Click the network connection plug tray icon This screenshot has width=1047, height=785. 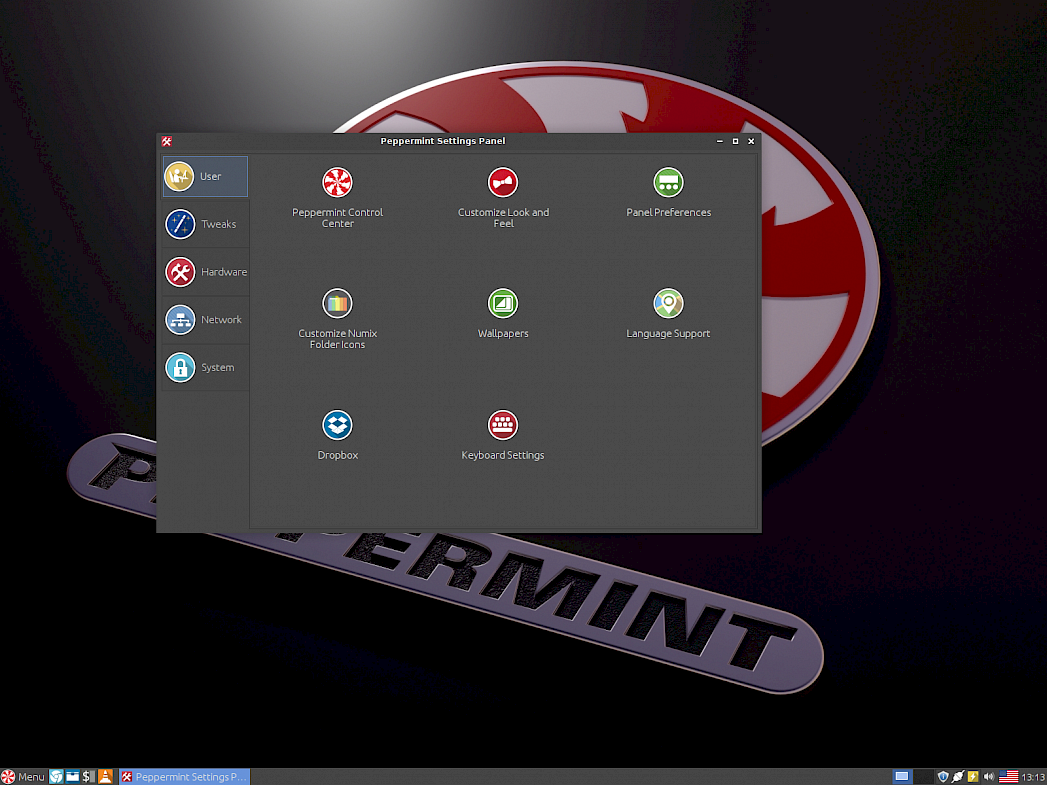[958, 776]
